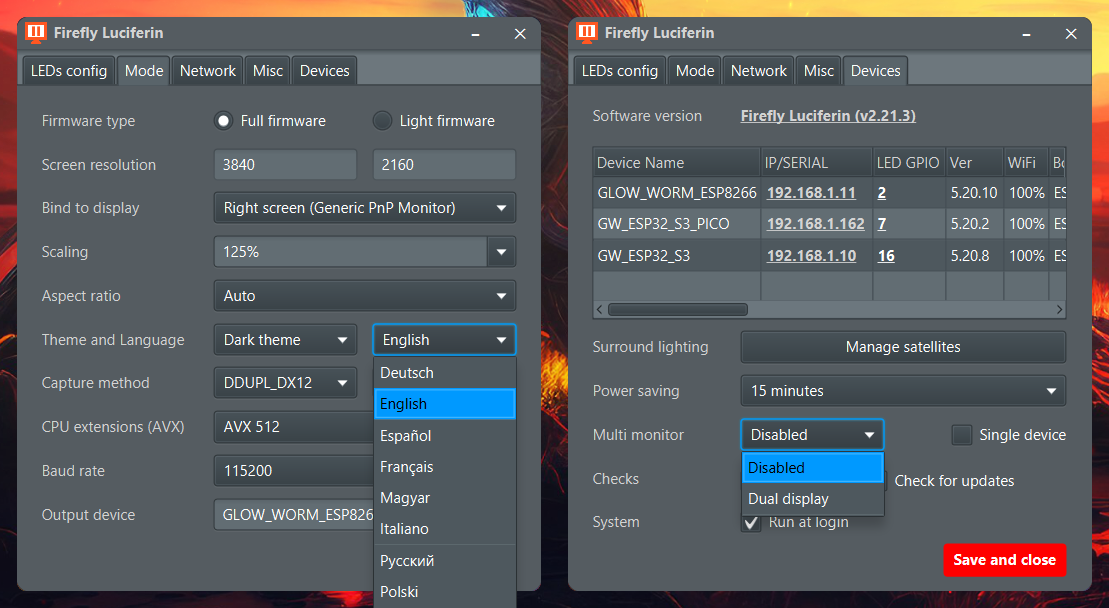Open the Firefly Luciferin (v2.21.3) version link
Screen dimensions: 1109x608
(828, 116)
